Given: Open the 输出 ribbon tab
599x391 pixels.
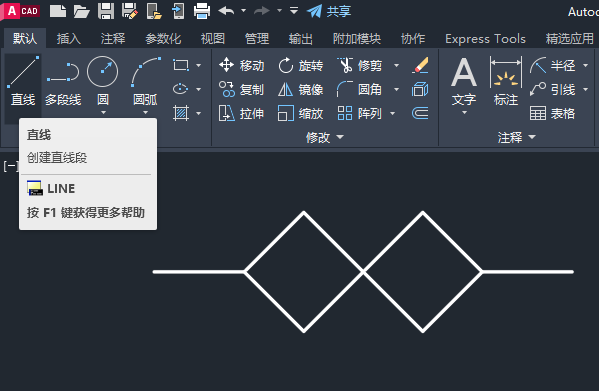Looking at the screenshot, I should tap(301, 39).
